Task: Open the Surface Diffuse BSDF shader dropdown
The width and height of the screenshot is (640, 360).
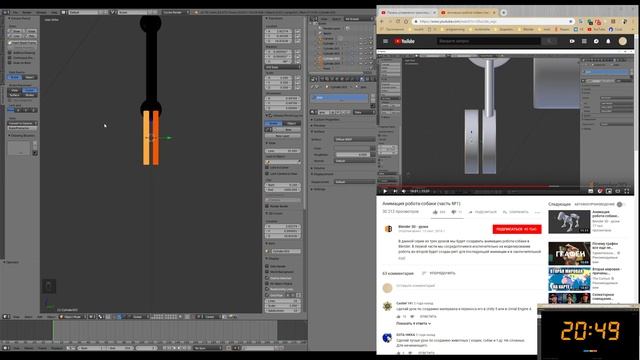Action: tap(354, 139)
